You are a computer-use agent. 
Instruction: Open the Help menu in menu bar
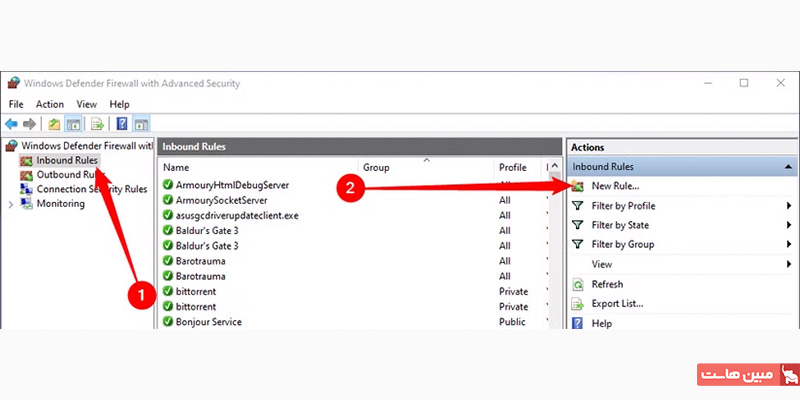click(x=119, y=104)
